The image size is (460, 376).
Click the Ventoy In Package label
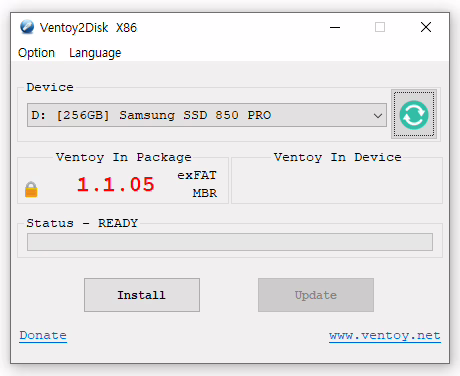pyautogui.click(x=124, y=157)
